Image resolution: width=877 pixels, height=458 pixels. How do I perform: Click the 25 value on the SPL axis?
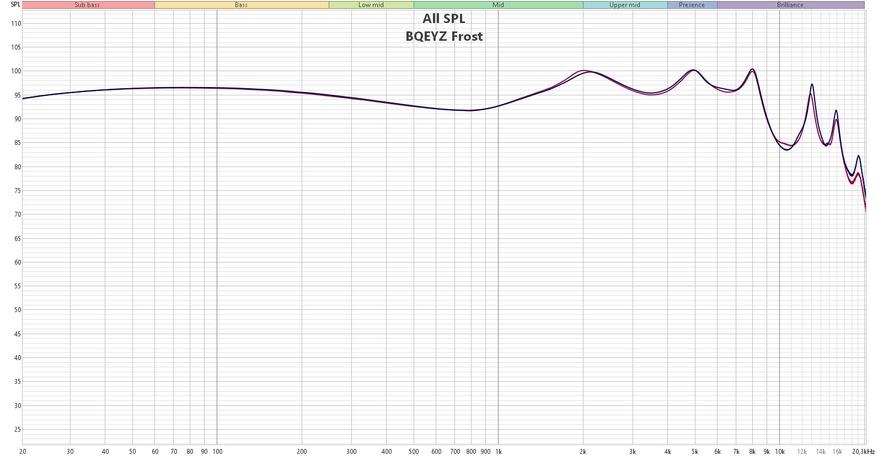pos(17,429)
